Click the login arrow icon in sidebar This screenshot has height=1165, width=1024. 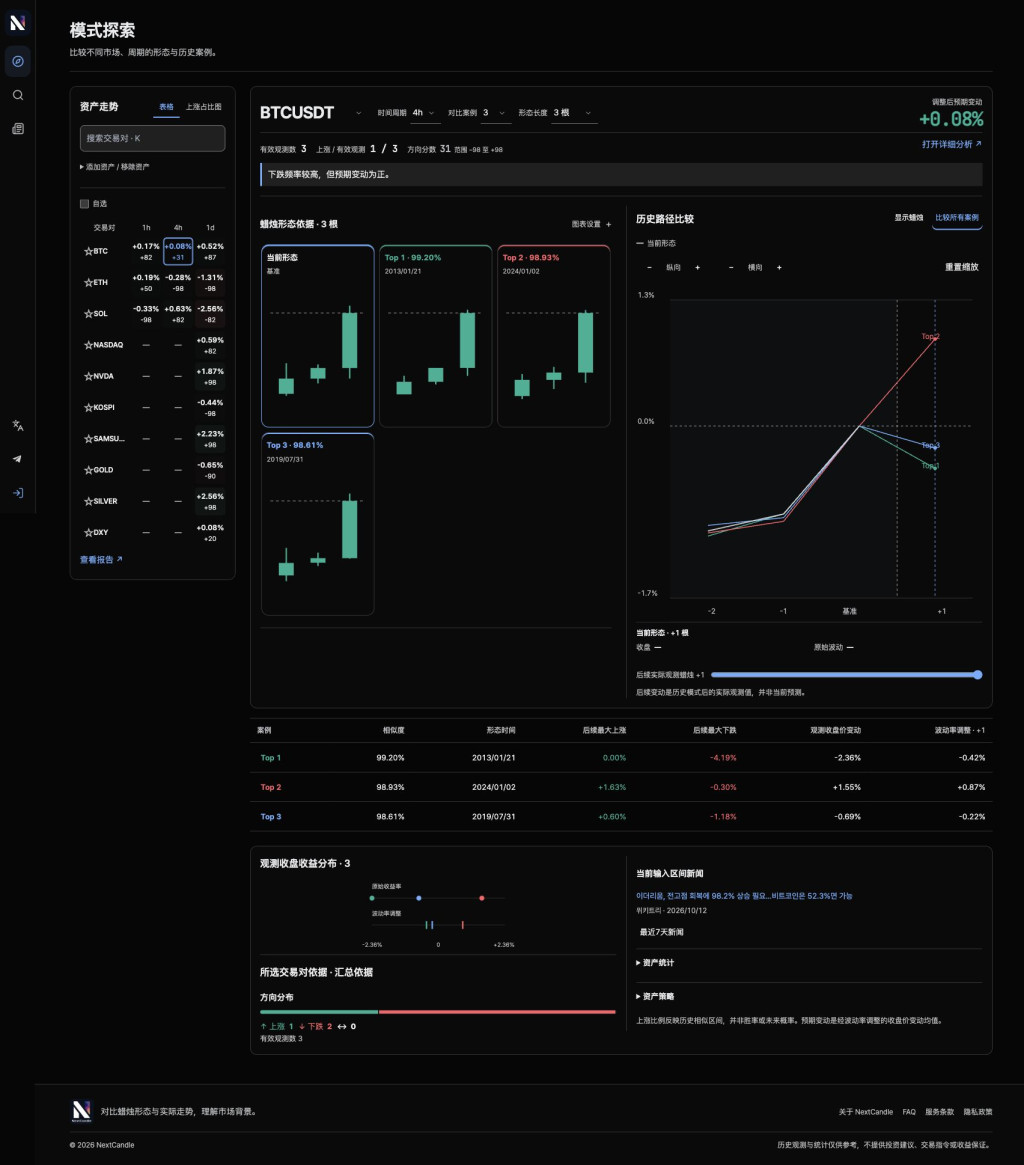(x=18, y=493)
